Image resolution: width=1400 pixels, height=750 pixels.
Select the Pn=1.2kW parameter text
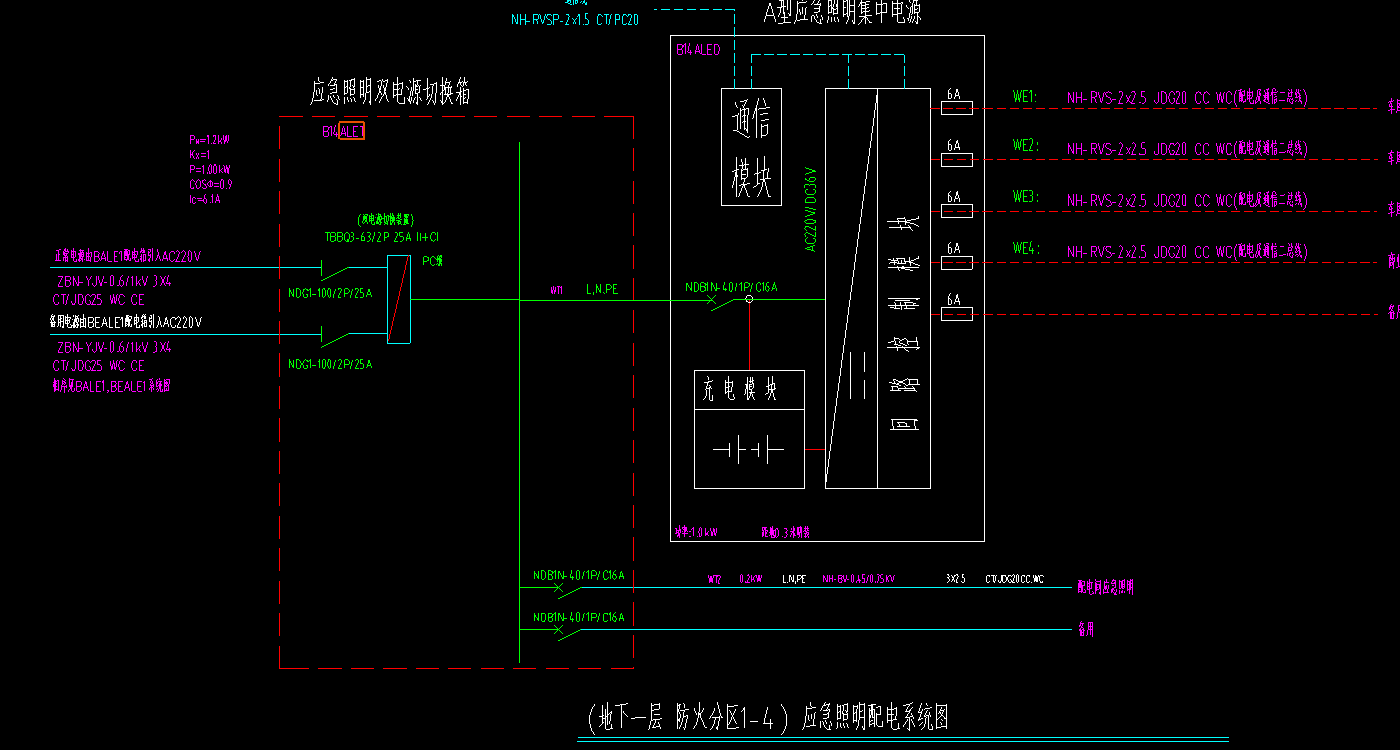[x=210, y=140]
